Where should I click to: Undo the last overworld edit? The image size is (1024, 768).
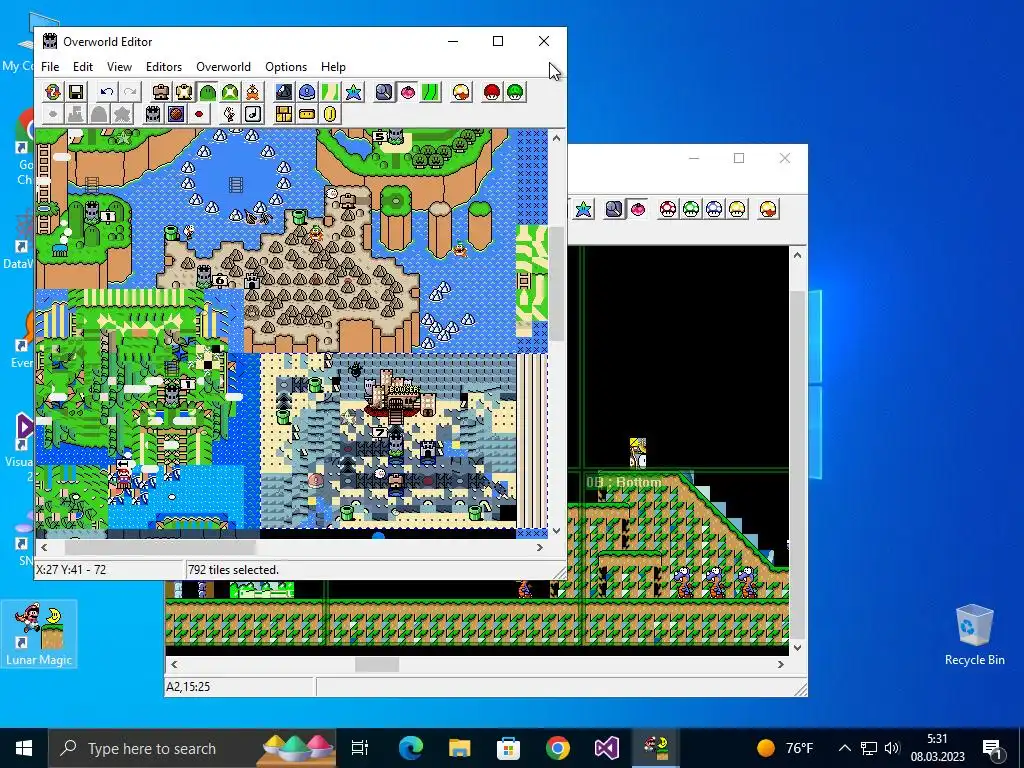[106, 92]
